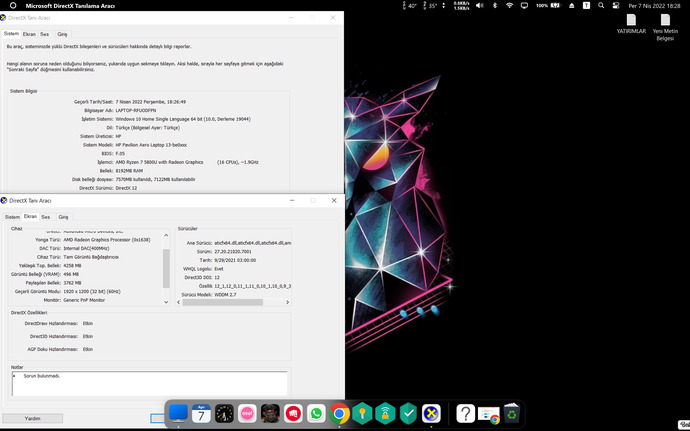690x431 pixels.
Task: Click the WDDM 2.7 driver model value
Action: (225, 295)
